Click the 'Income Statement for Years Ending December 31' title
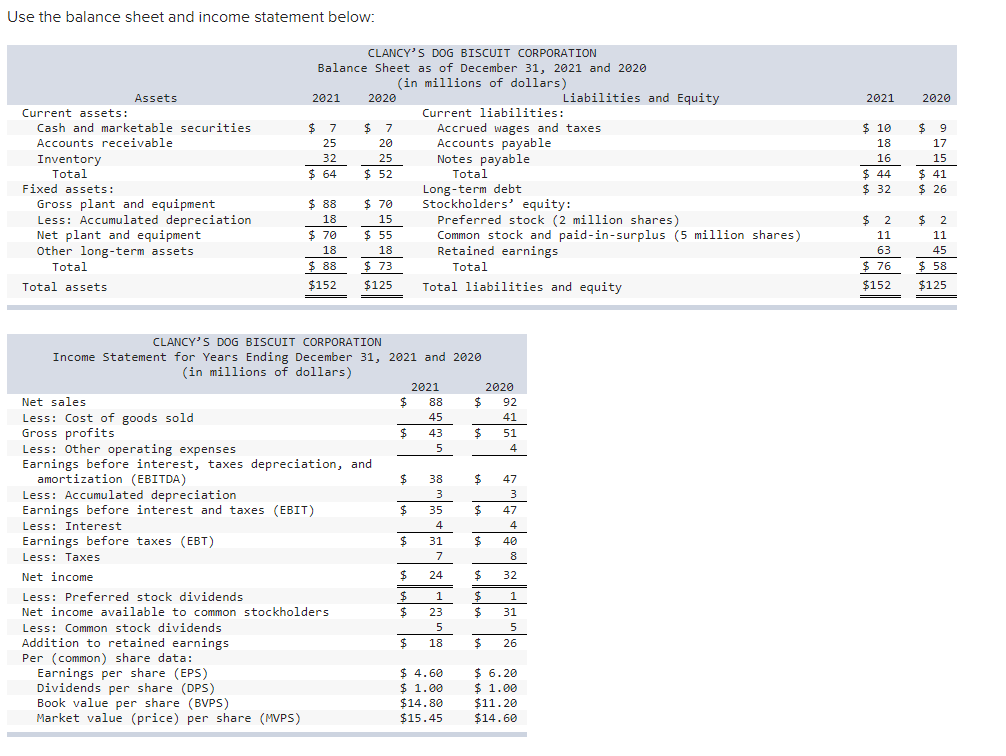The height and width of the screenshot is (756, 1006). [267, 357]
